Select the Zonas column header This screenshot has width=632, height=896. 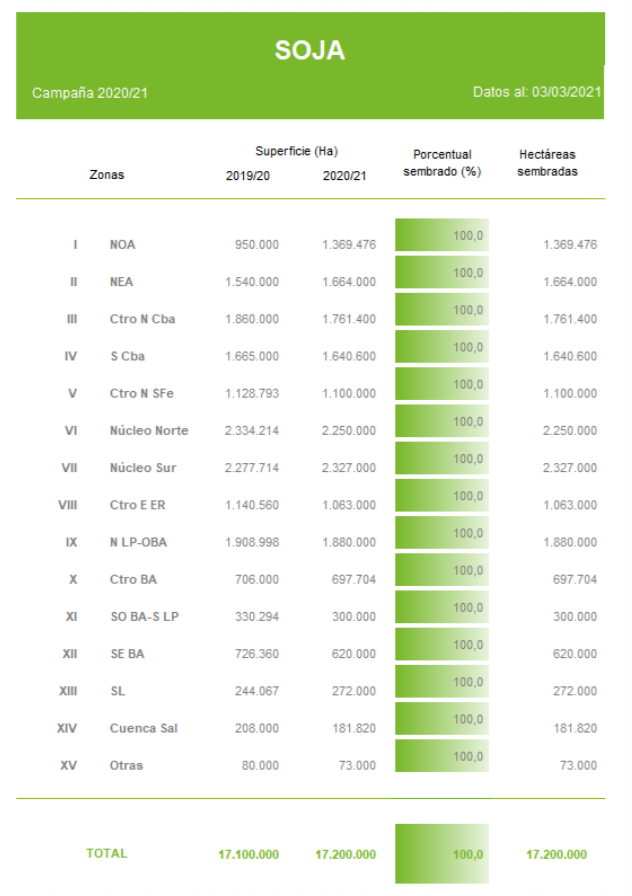tap(107, 175)
